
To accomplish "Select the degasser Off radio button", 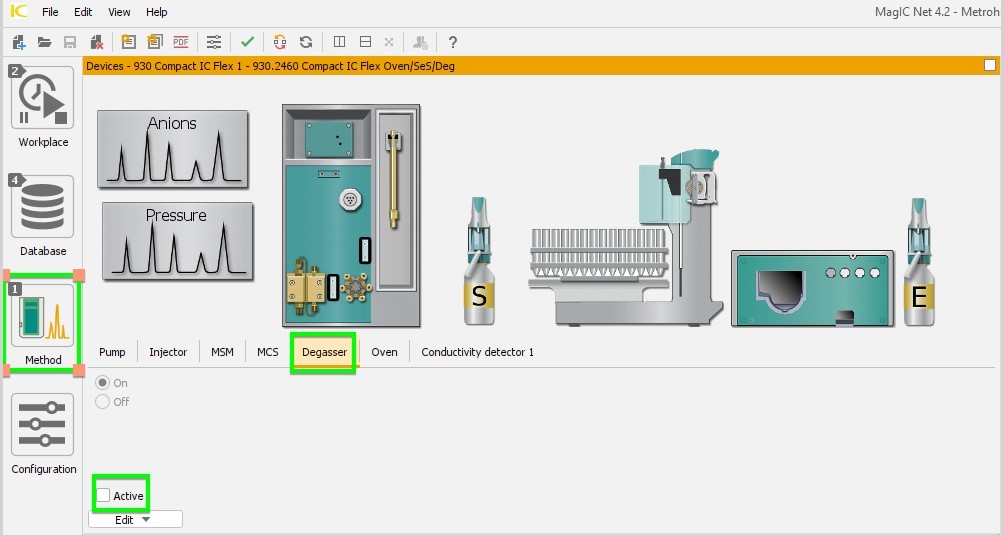I will [x=102, y=402].
